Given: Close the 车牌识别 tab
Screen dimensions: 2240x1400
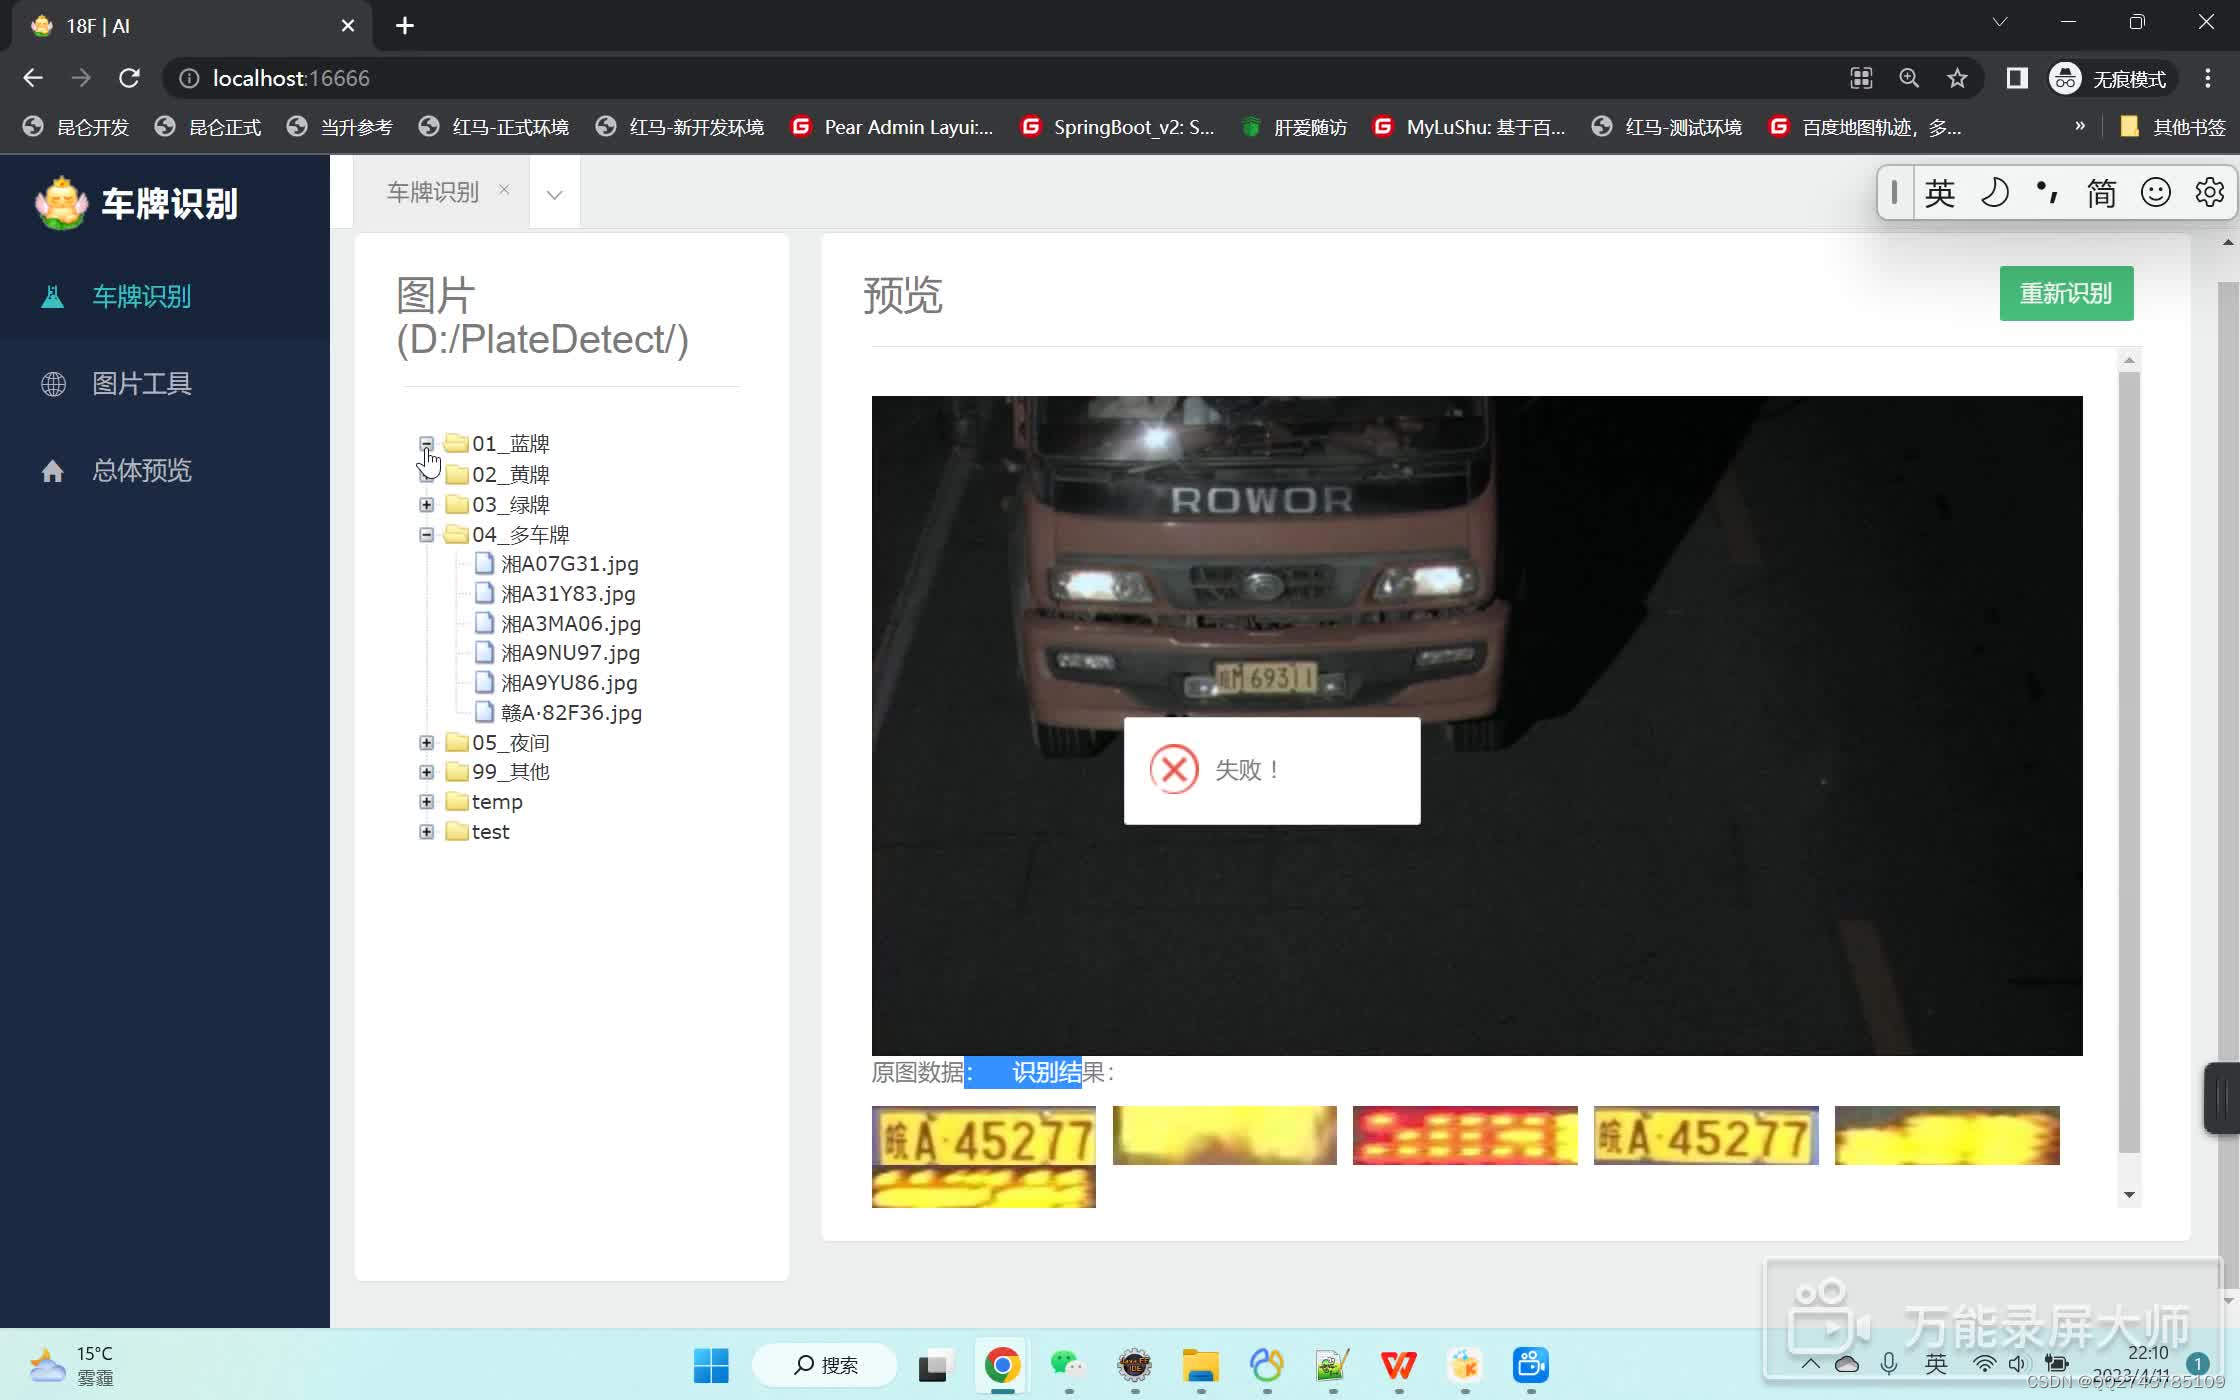Looking at the screenshot, I should point(504,190).
